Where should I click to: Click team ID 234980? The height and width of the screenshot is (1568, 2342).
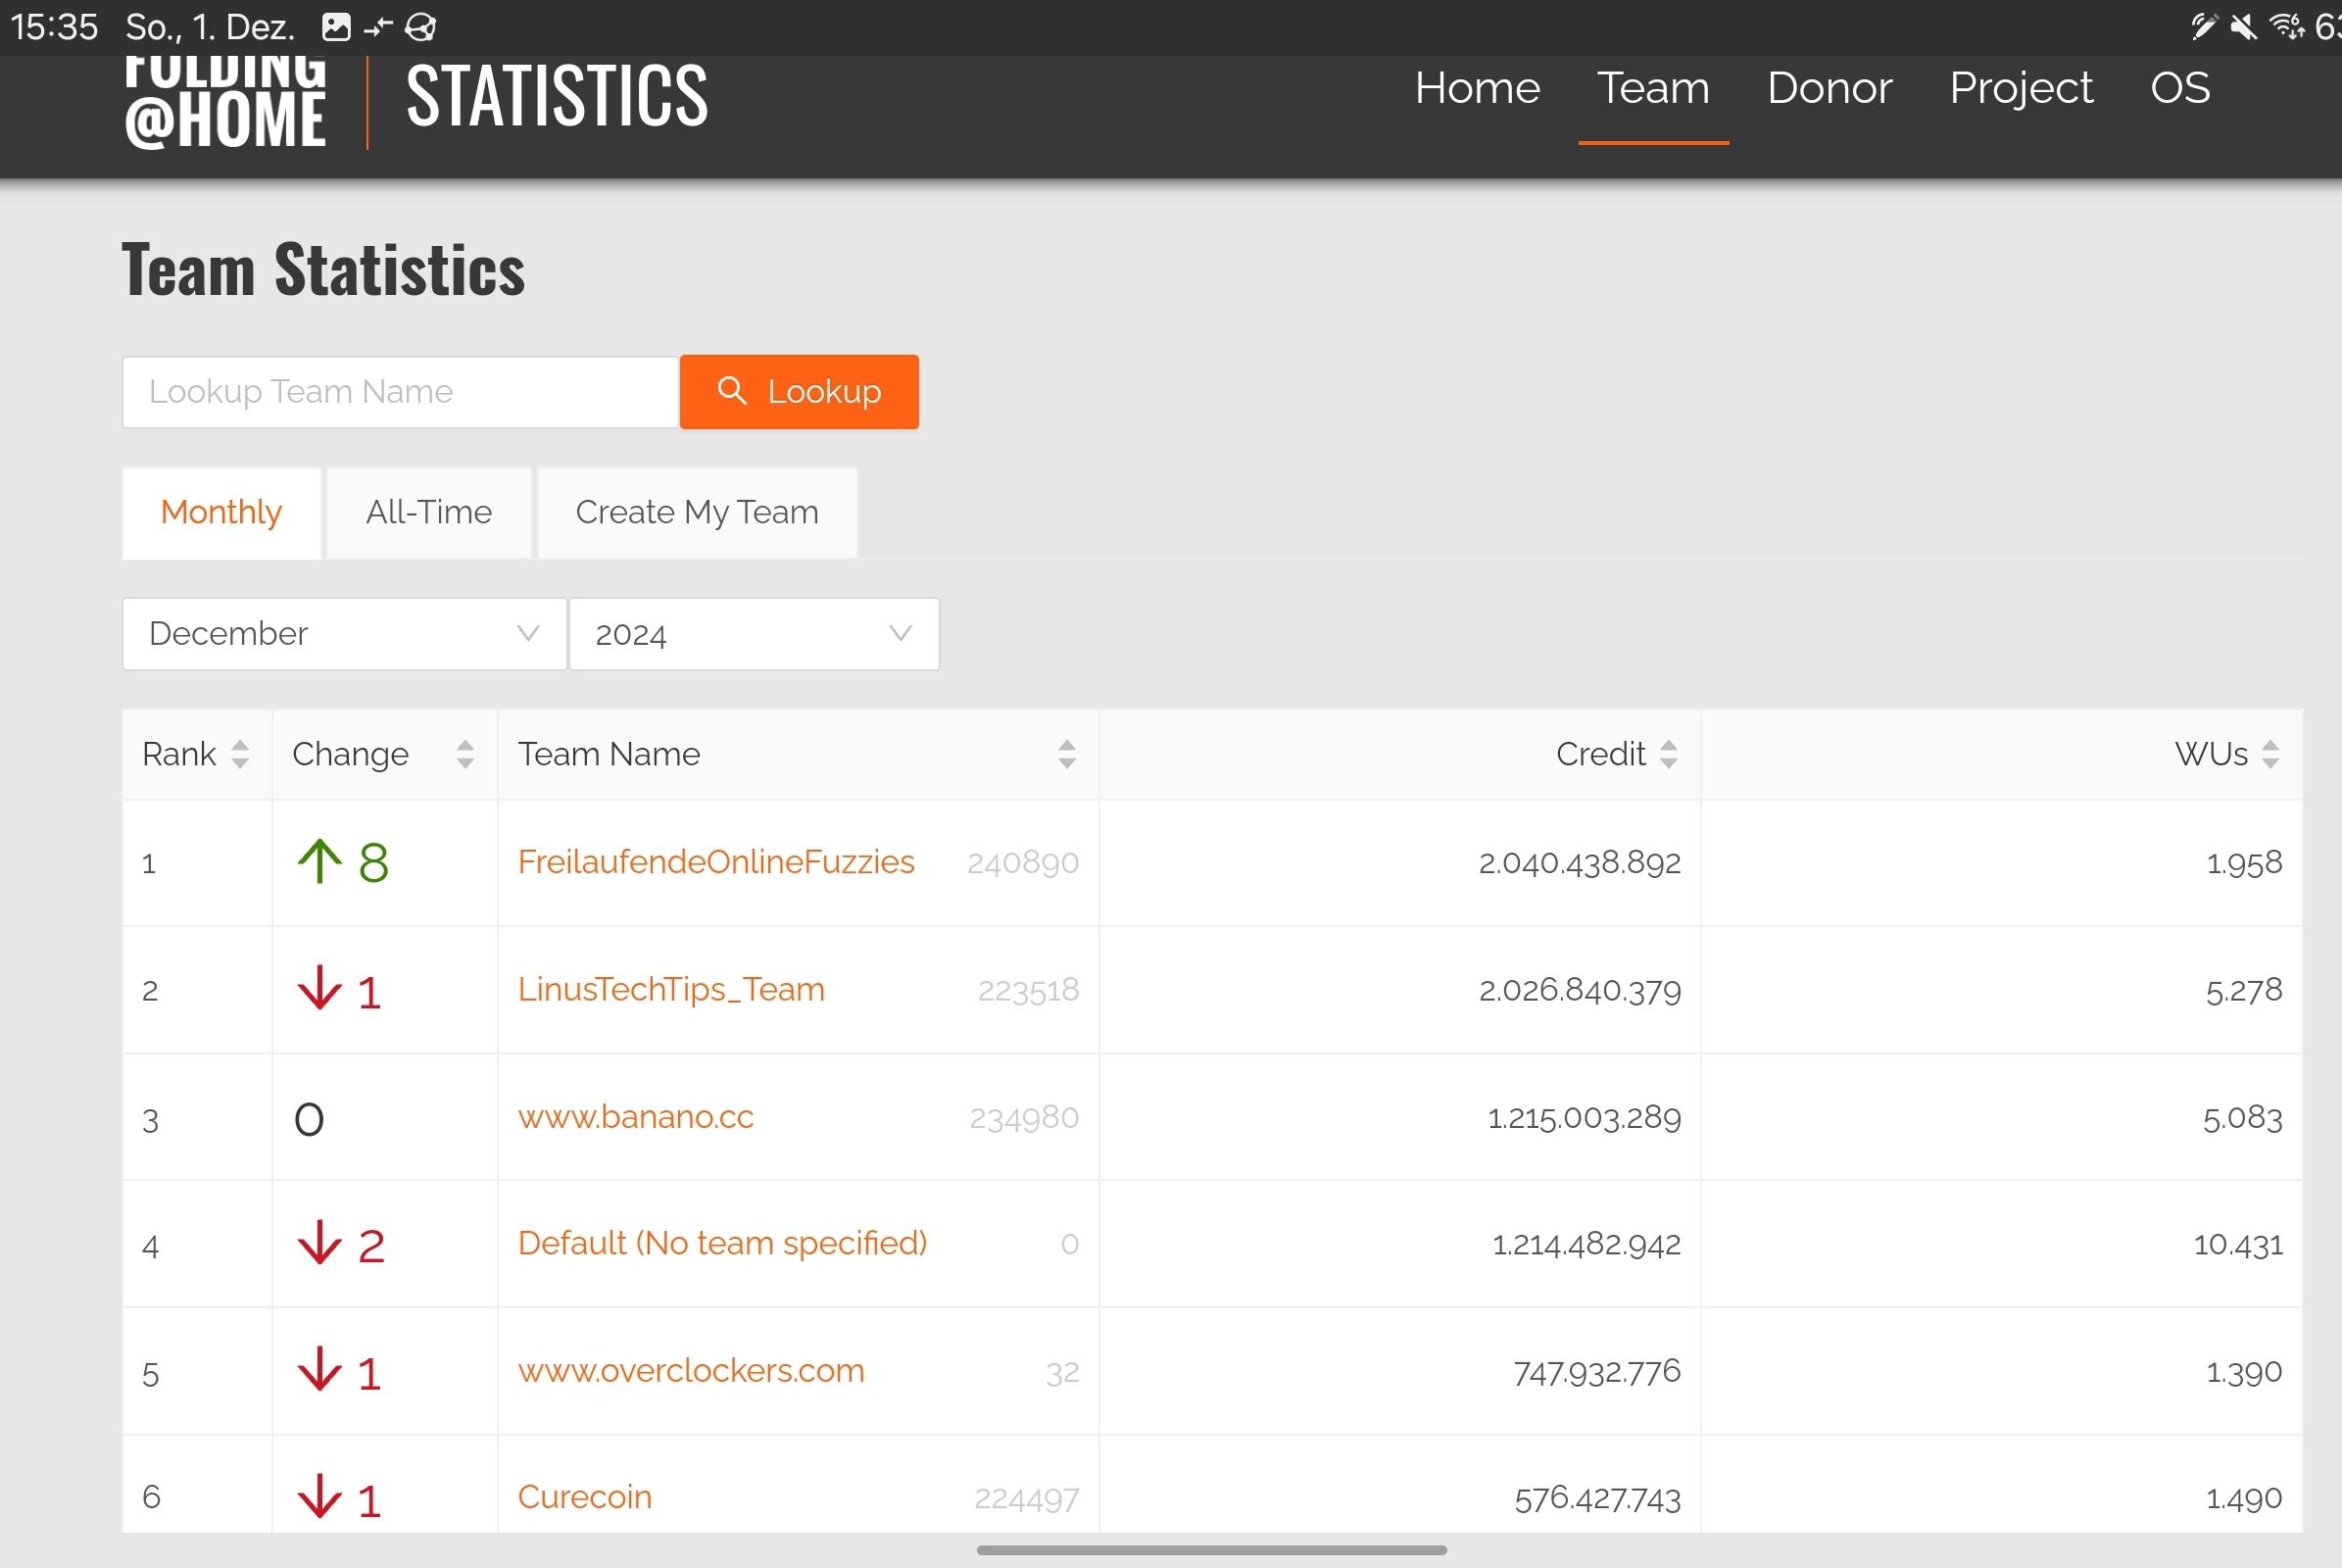click(x=1025, y=1117)
